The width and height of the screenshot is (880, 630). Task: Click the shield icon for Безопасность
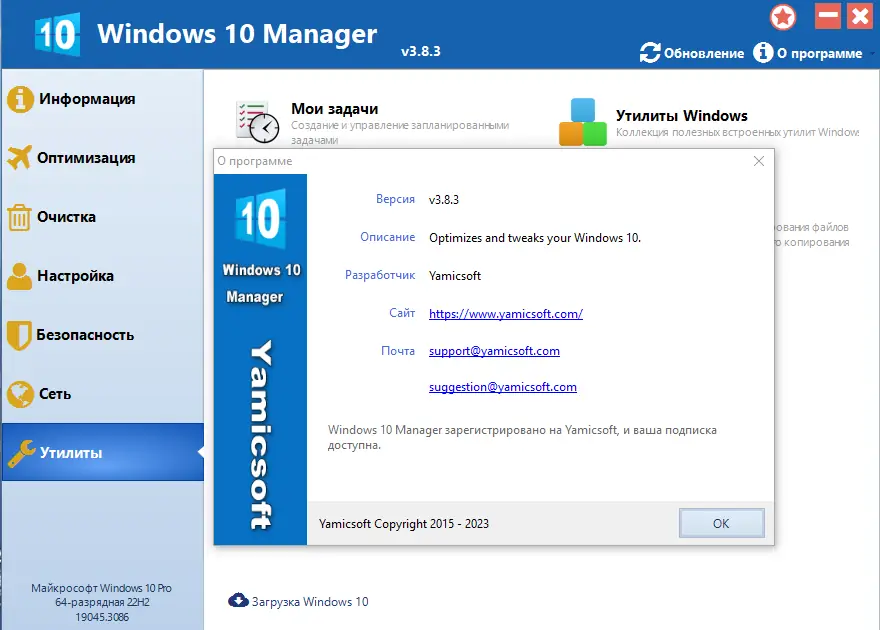point(19,335)
